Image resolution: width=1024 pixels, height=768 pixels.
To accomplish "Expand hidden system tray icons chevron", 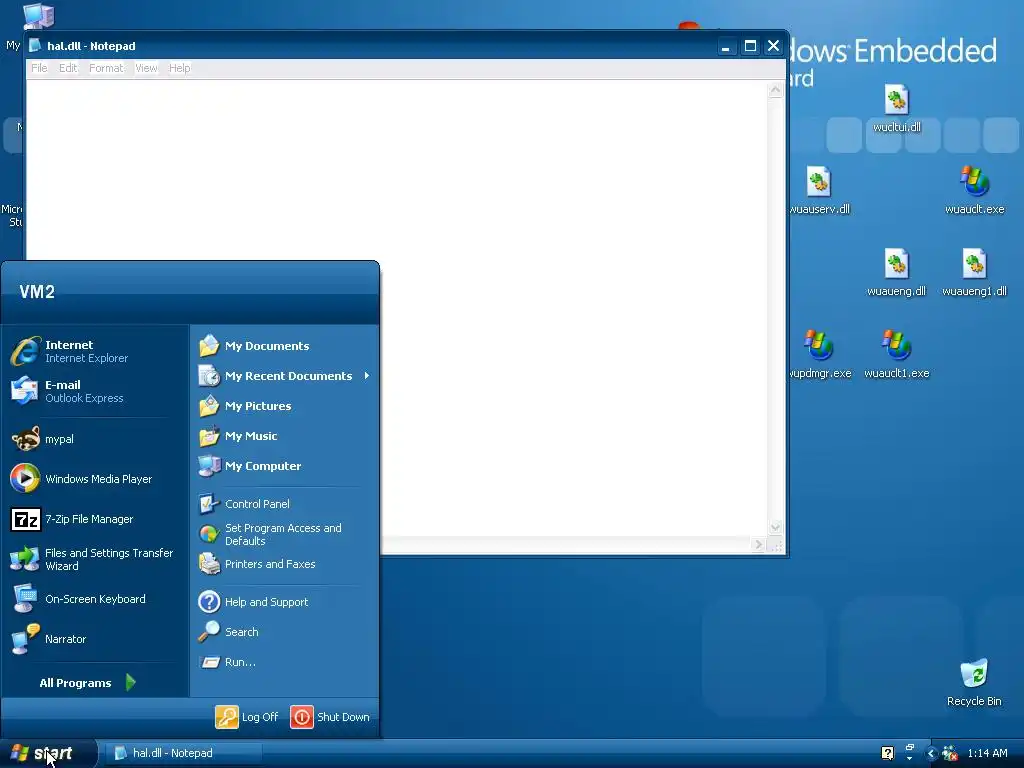I will coord(931,754).
